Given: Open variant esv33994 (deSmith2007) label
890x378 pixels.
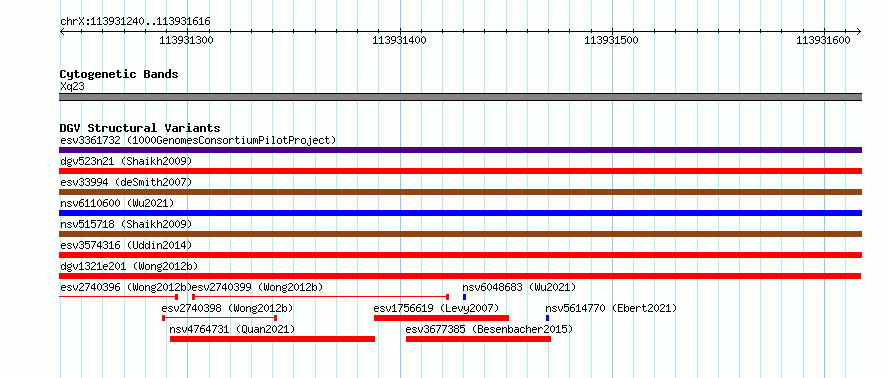Looking at the screenshot, I should coord(126,182).
